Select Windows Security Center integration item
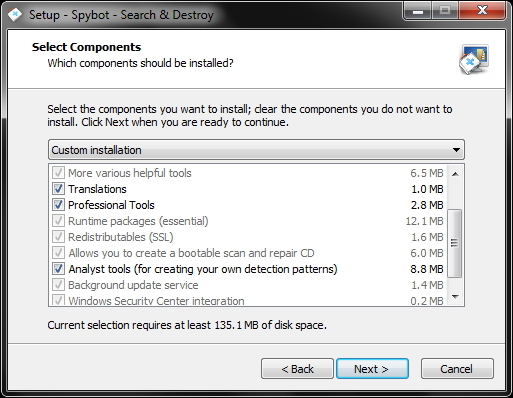 [x=248, y=300]
